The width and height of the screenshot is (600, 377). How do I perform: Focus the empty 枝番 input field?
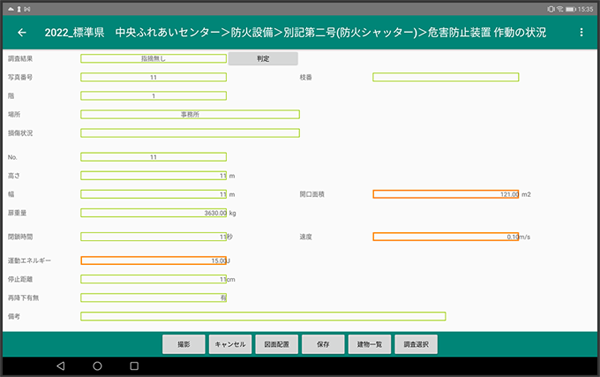[446, 77]
